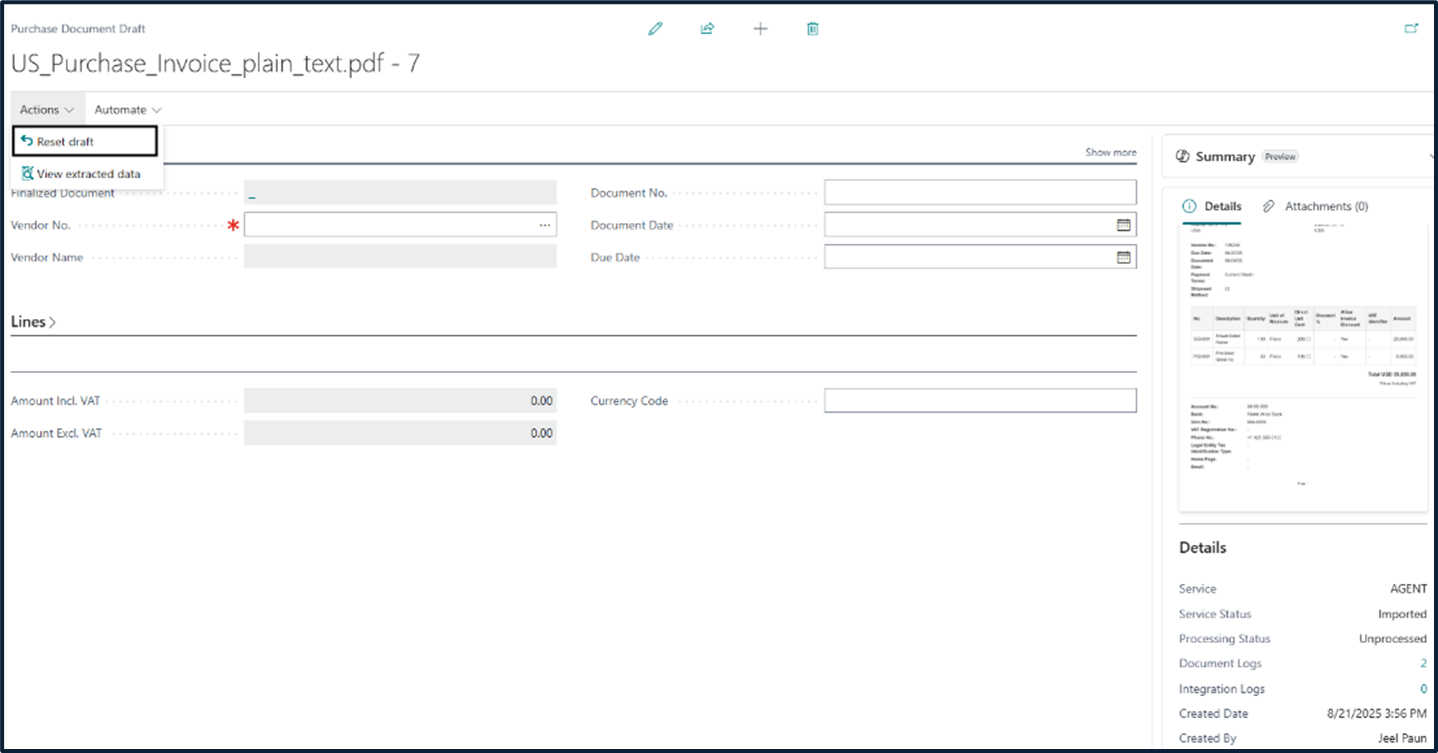Viewport: 1438px width, 753px height.
Task: Open the Integration Logs count link
Action: tap(1423, 689)
